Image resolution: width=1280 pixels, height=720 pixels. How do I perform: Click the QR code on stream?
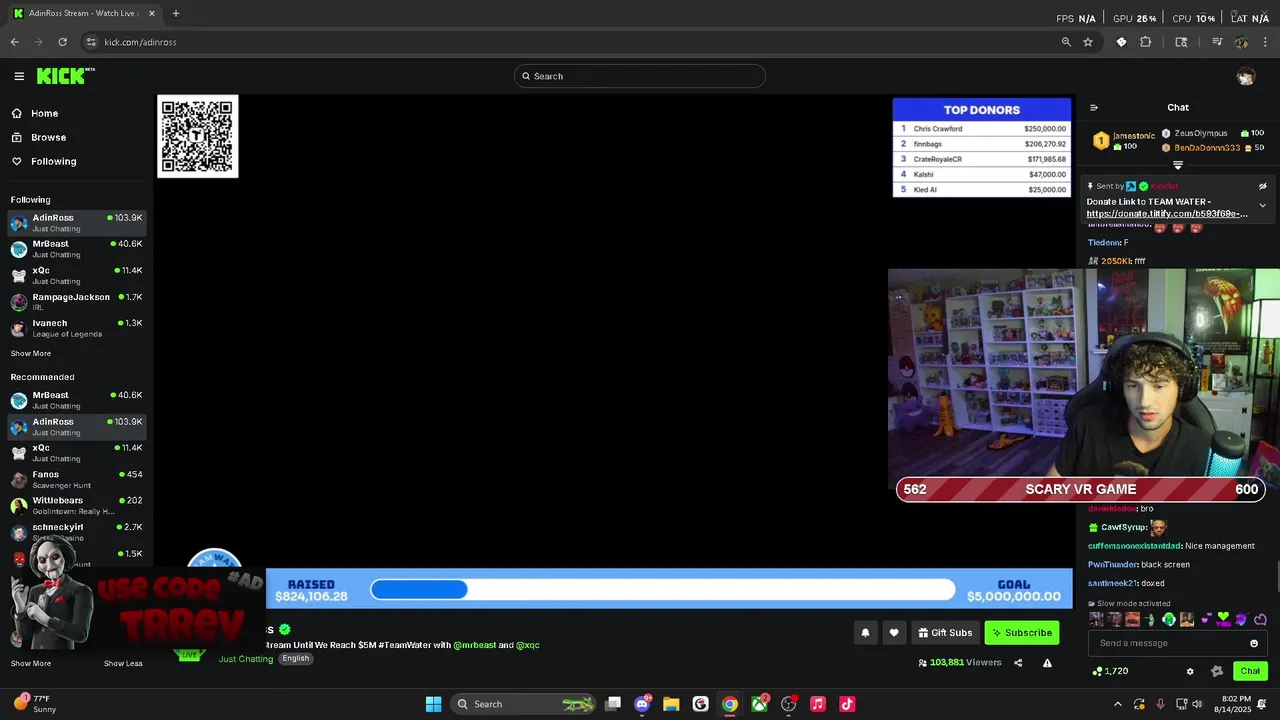(x=198, y=137)
